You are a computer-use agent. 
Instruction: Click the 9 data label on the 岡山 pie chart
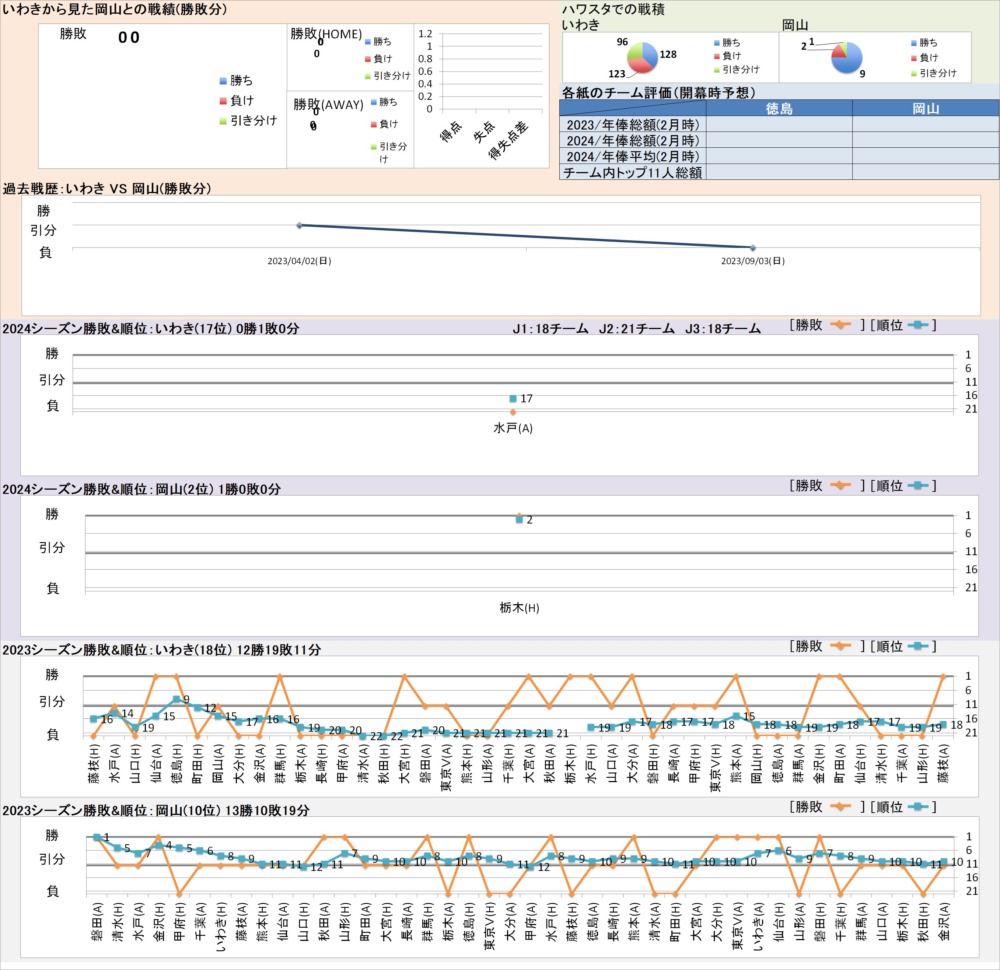(x=862, y=73)
